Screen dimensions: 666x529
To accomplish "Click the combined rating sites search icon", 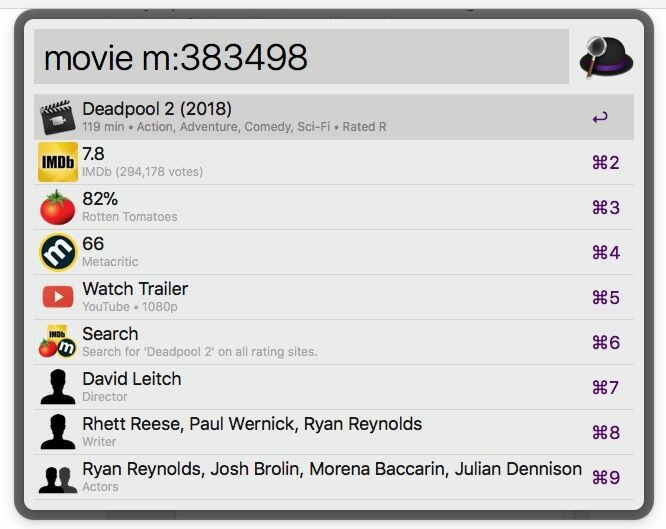I will pyautogui.click(x=57, y=342).
